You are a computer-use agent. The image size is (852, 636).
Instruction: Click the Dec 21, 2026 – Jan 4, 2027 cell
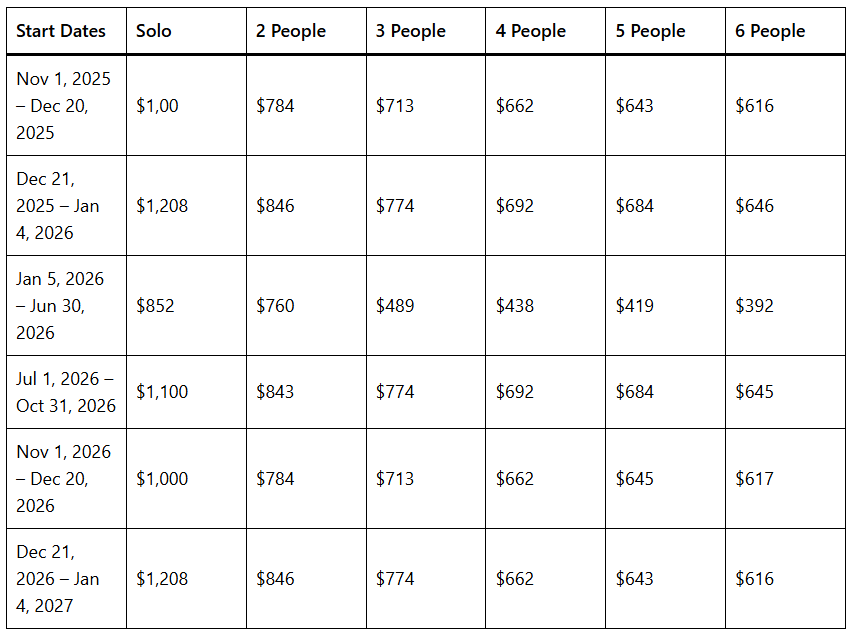point(64,578)
